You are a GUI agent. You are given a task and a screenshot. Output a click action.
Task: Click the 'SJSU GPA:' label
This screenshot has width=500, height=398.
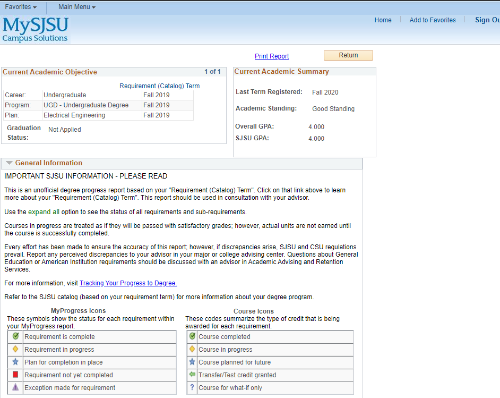[x=252, y=138]
